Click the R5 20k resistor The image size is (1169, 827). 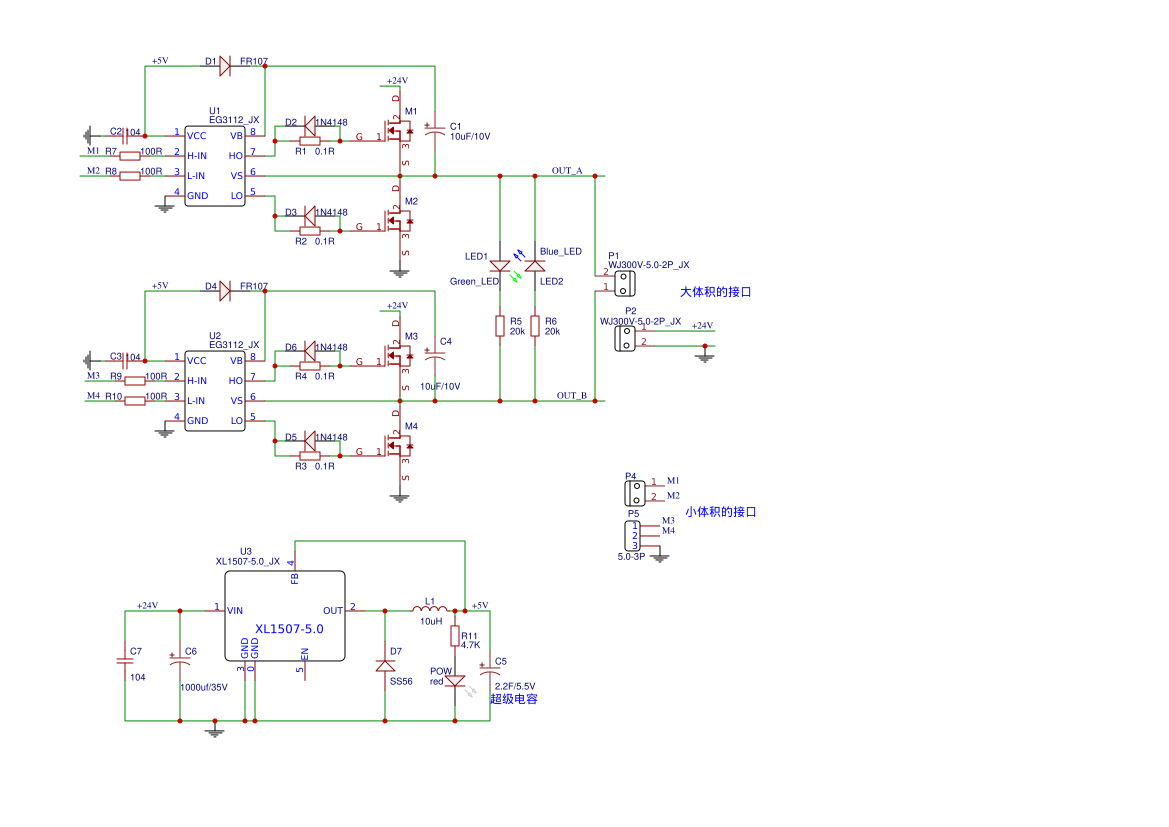click(x=499, y=326)
